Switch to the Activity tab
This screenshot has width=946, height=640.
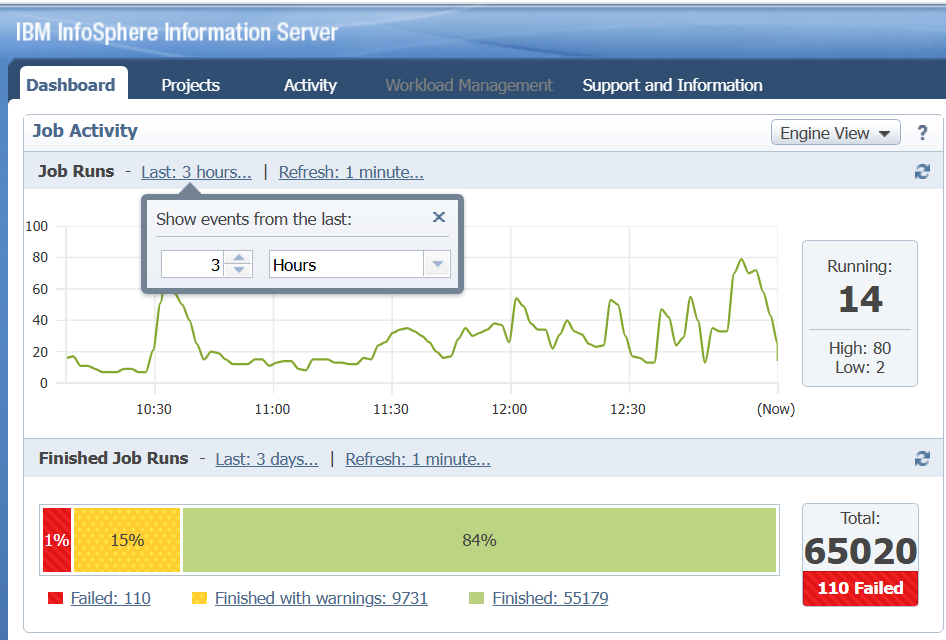310,85
